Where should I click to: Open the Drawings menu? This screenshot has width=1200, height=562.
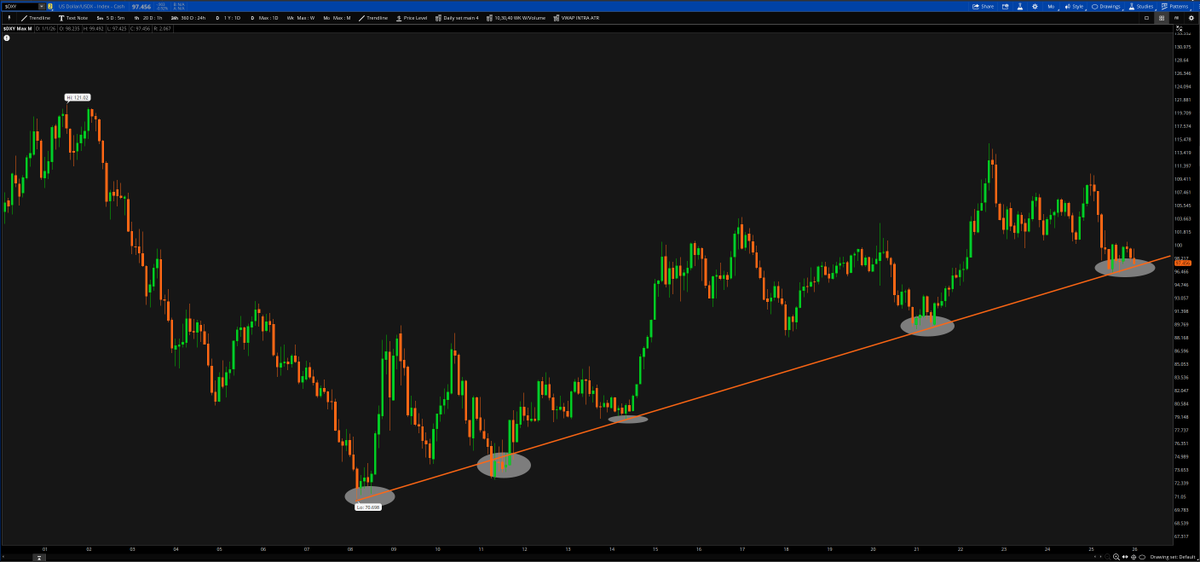pyautogui.click(x=1105, y=6)
